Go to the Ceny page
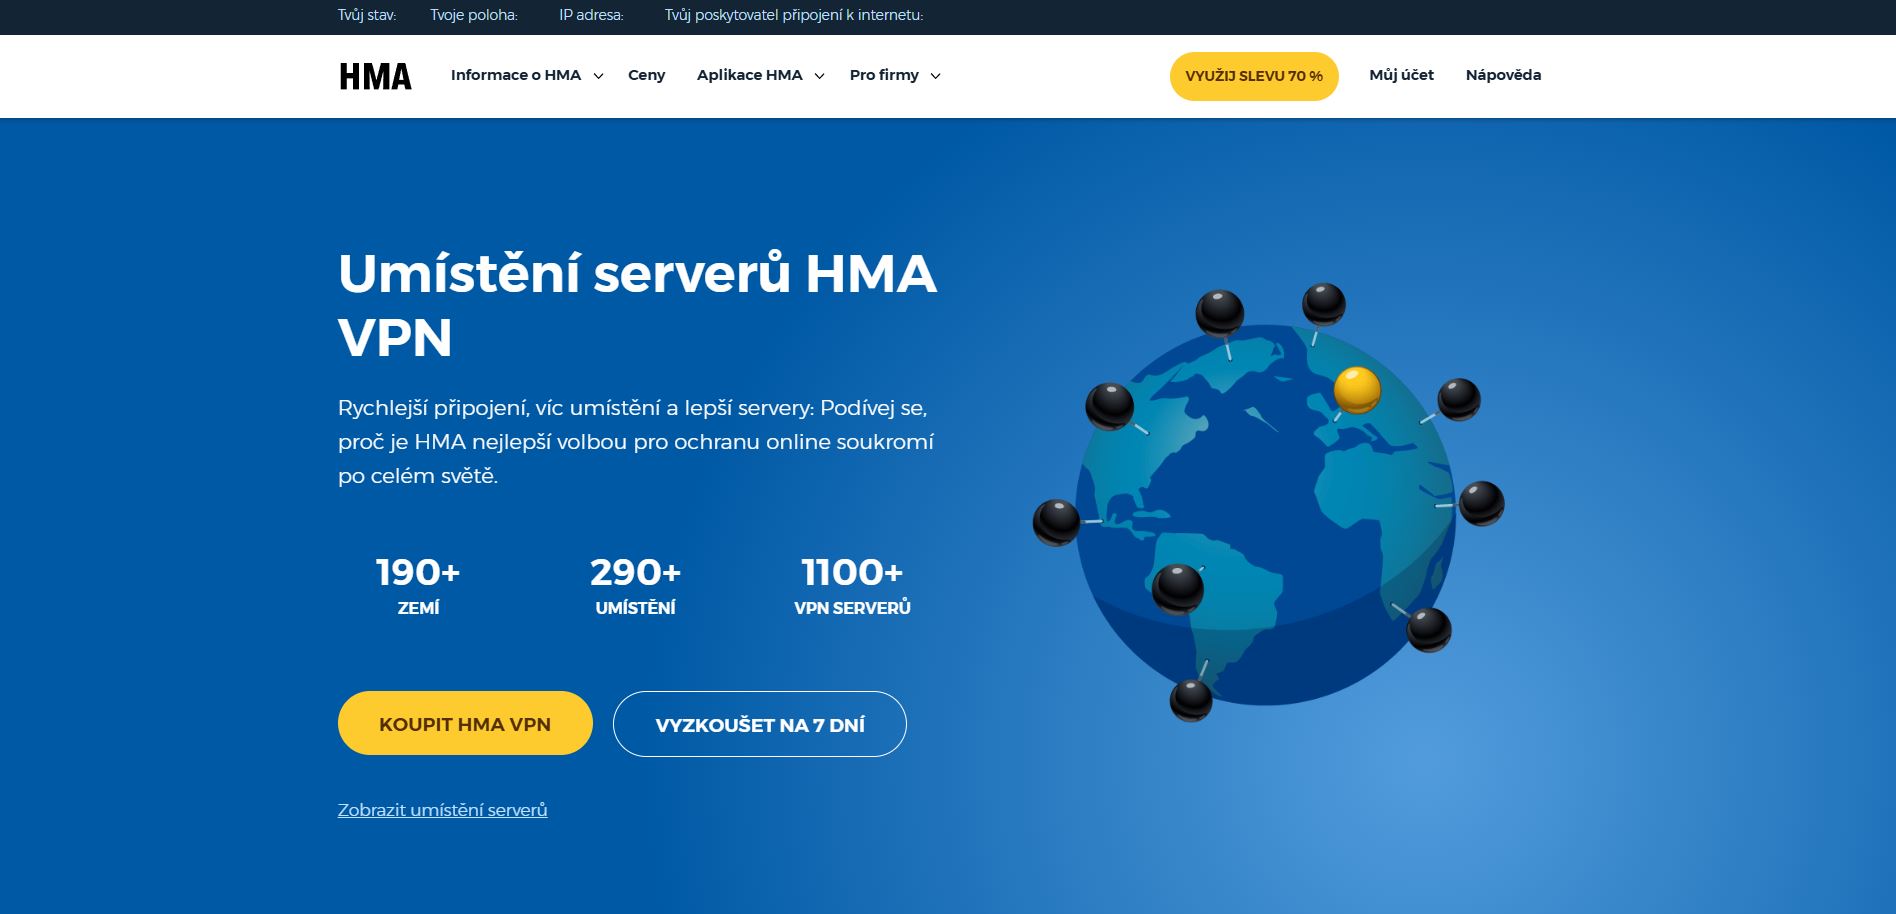Screen dimensions: 1896x914 tap(646, 75)
